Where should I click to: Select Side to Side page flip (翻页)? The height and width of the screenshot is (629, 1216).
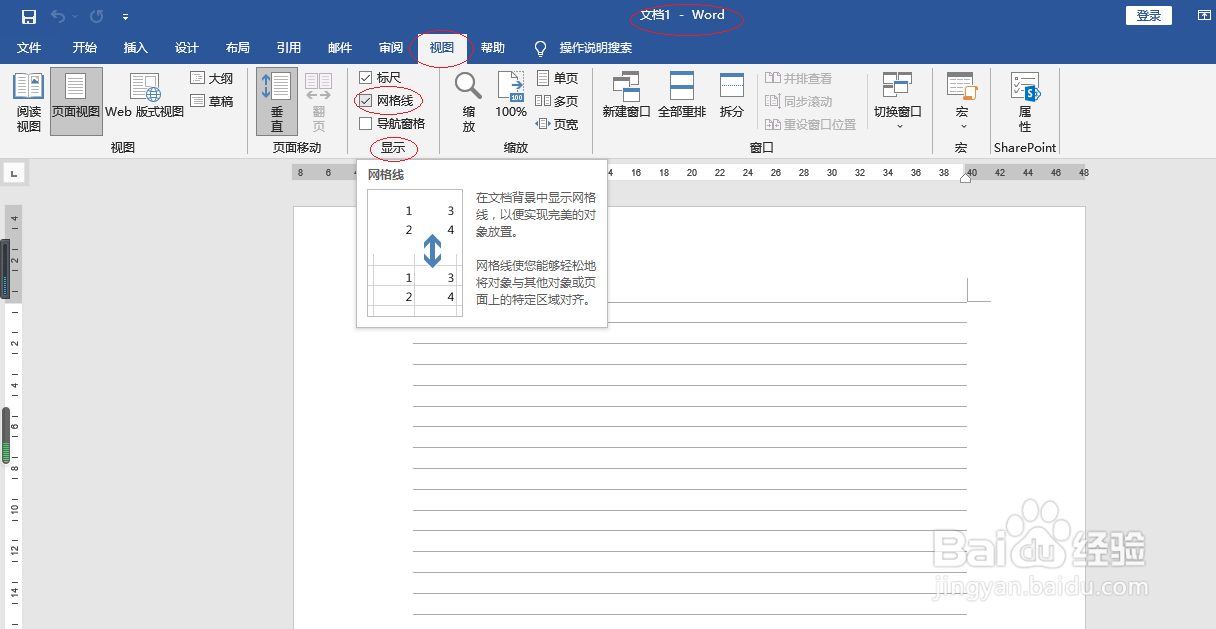(x=319, y=102)
